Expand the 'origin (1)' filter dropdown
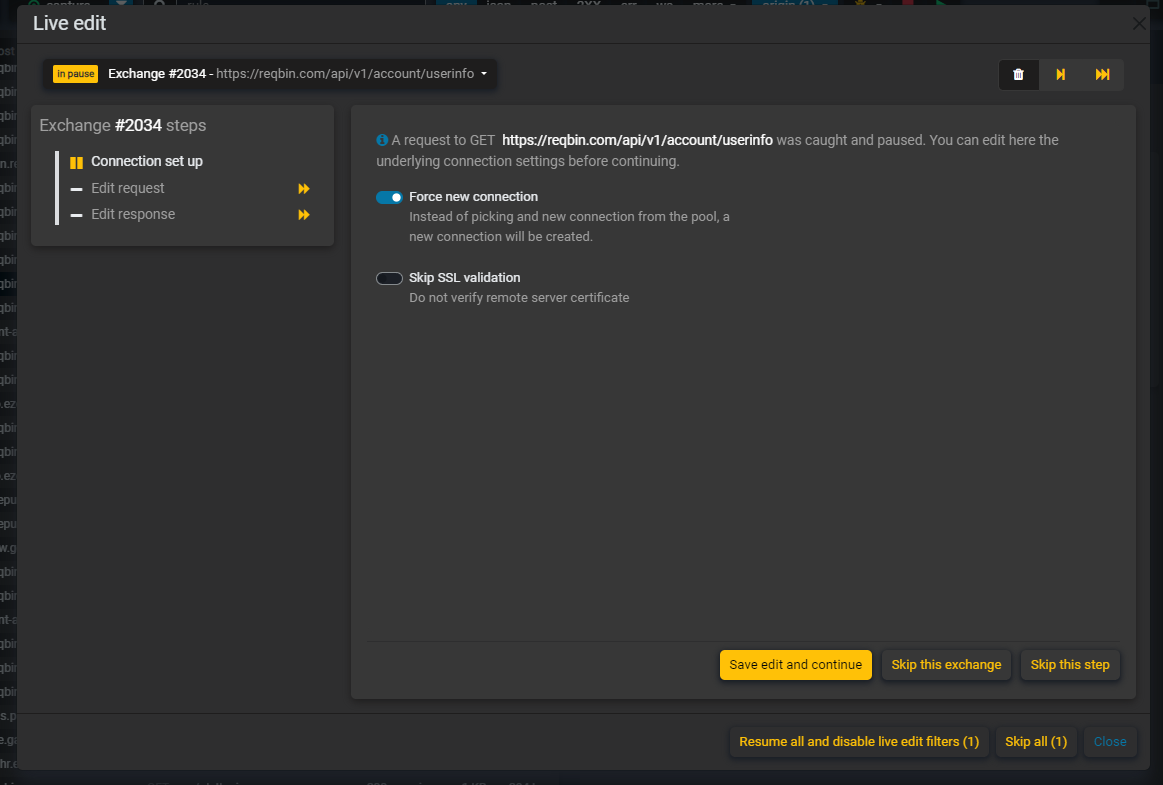This screenshot has height=785, width=1163. tap(794, 4)
